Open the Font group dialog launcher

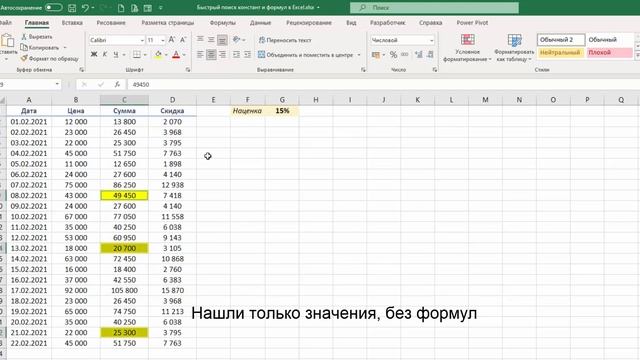click(x=188, y=70)
